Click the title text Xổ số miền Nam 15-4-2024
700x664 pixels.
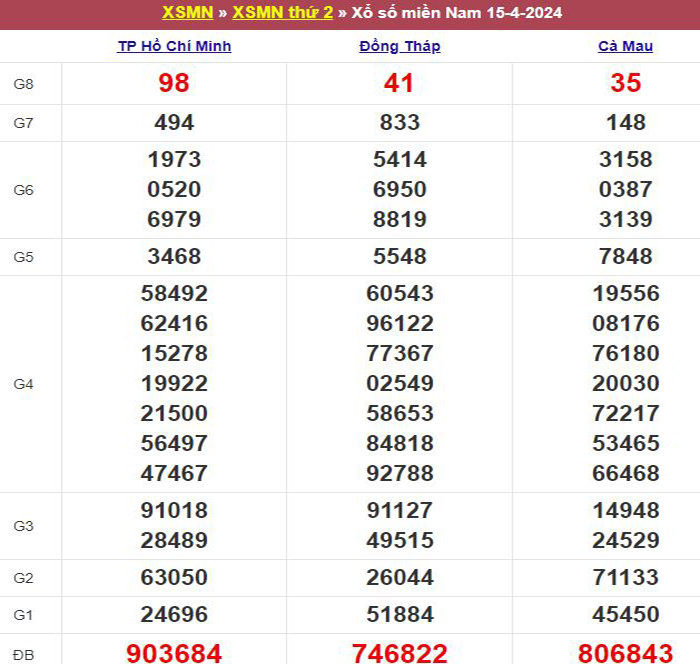456,13
